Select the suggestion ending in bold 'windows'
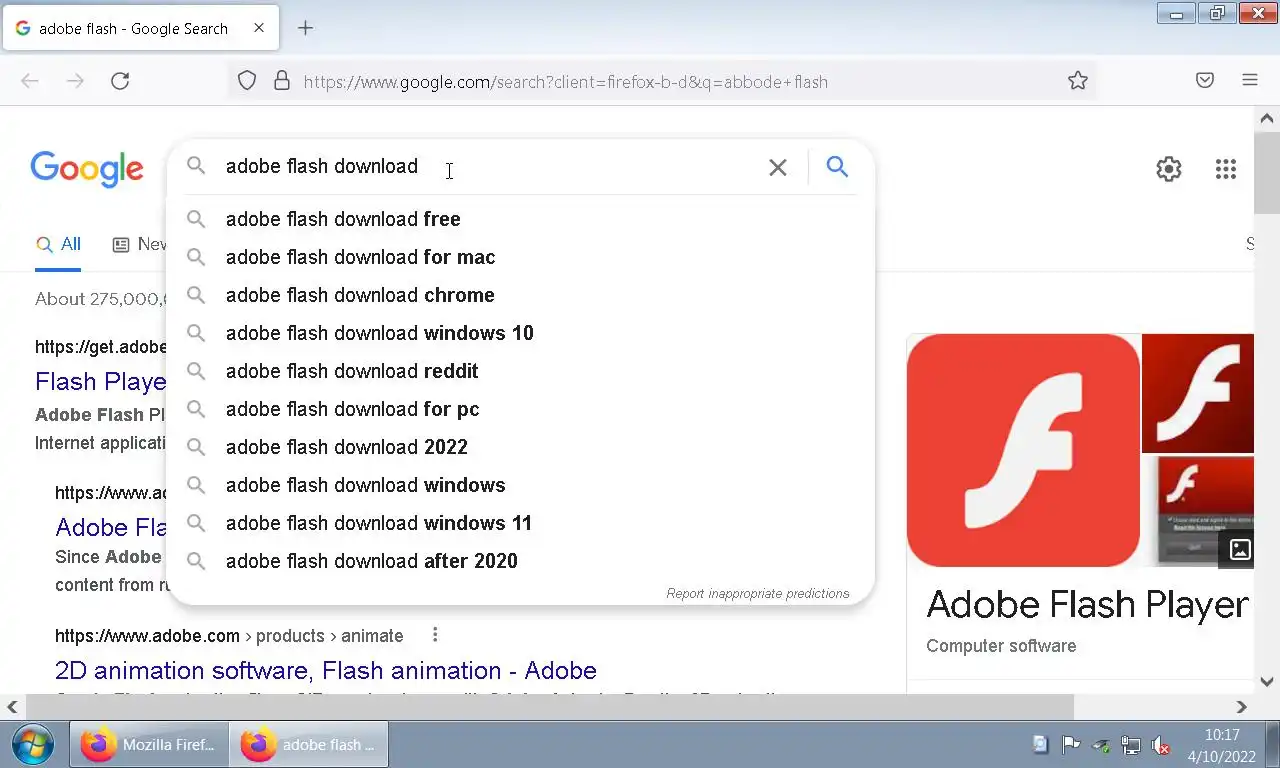This screenshot has width=1280, height=768. [520, 485]
